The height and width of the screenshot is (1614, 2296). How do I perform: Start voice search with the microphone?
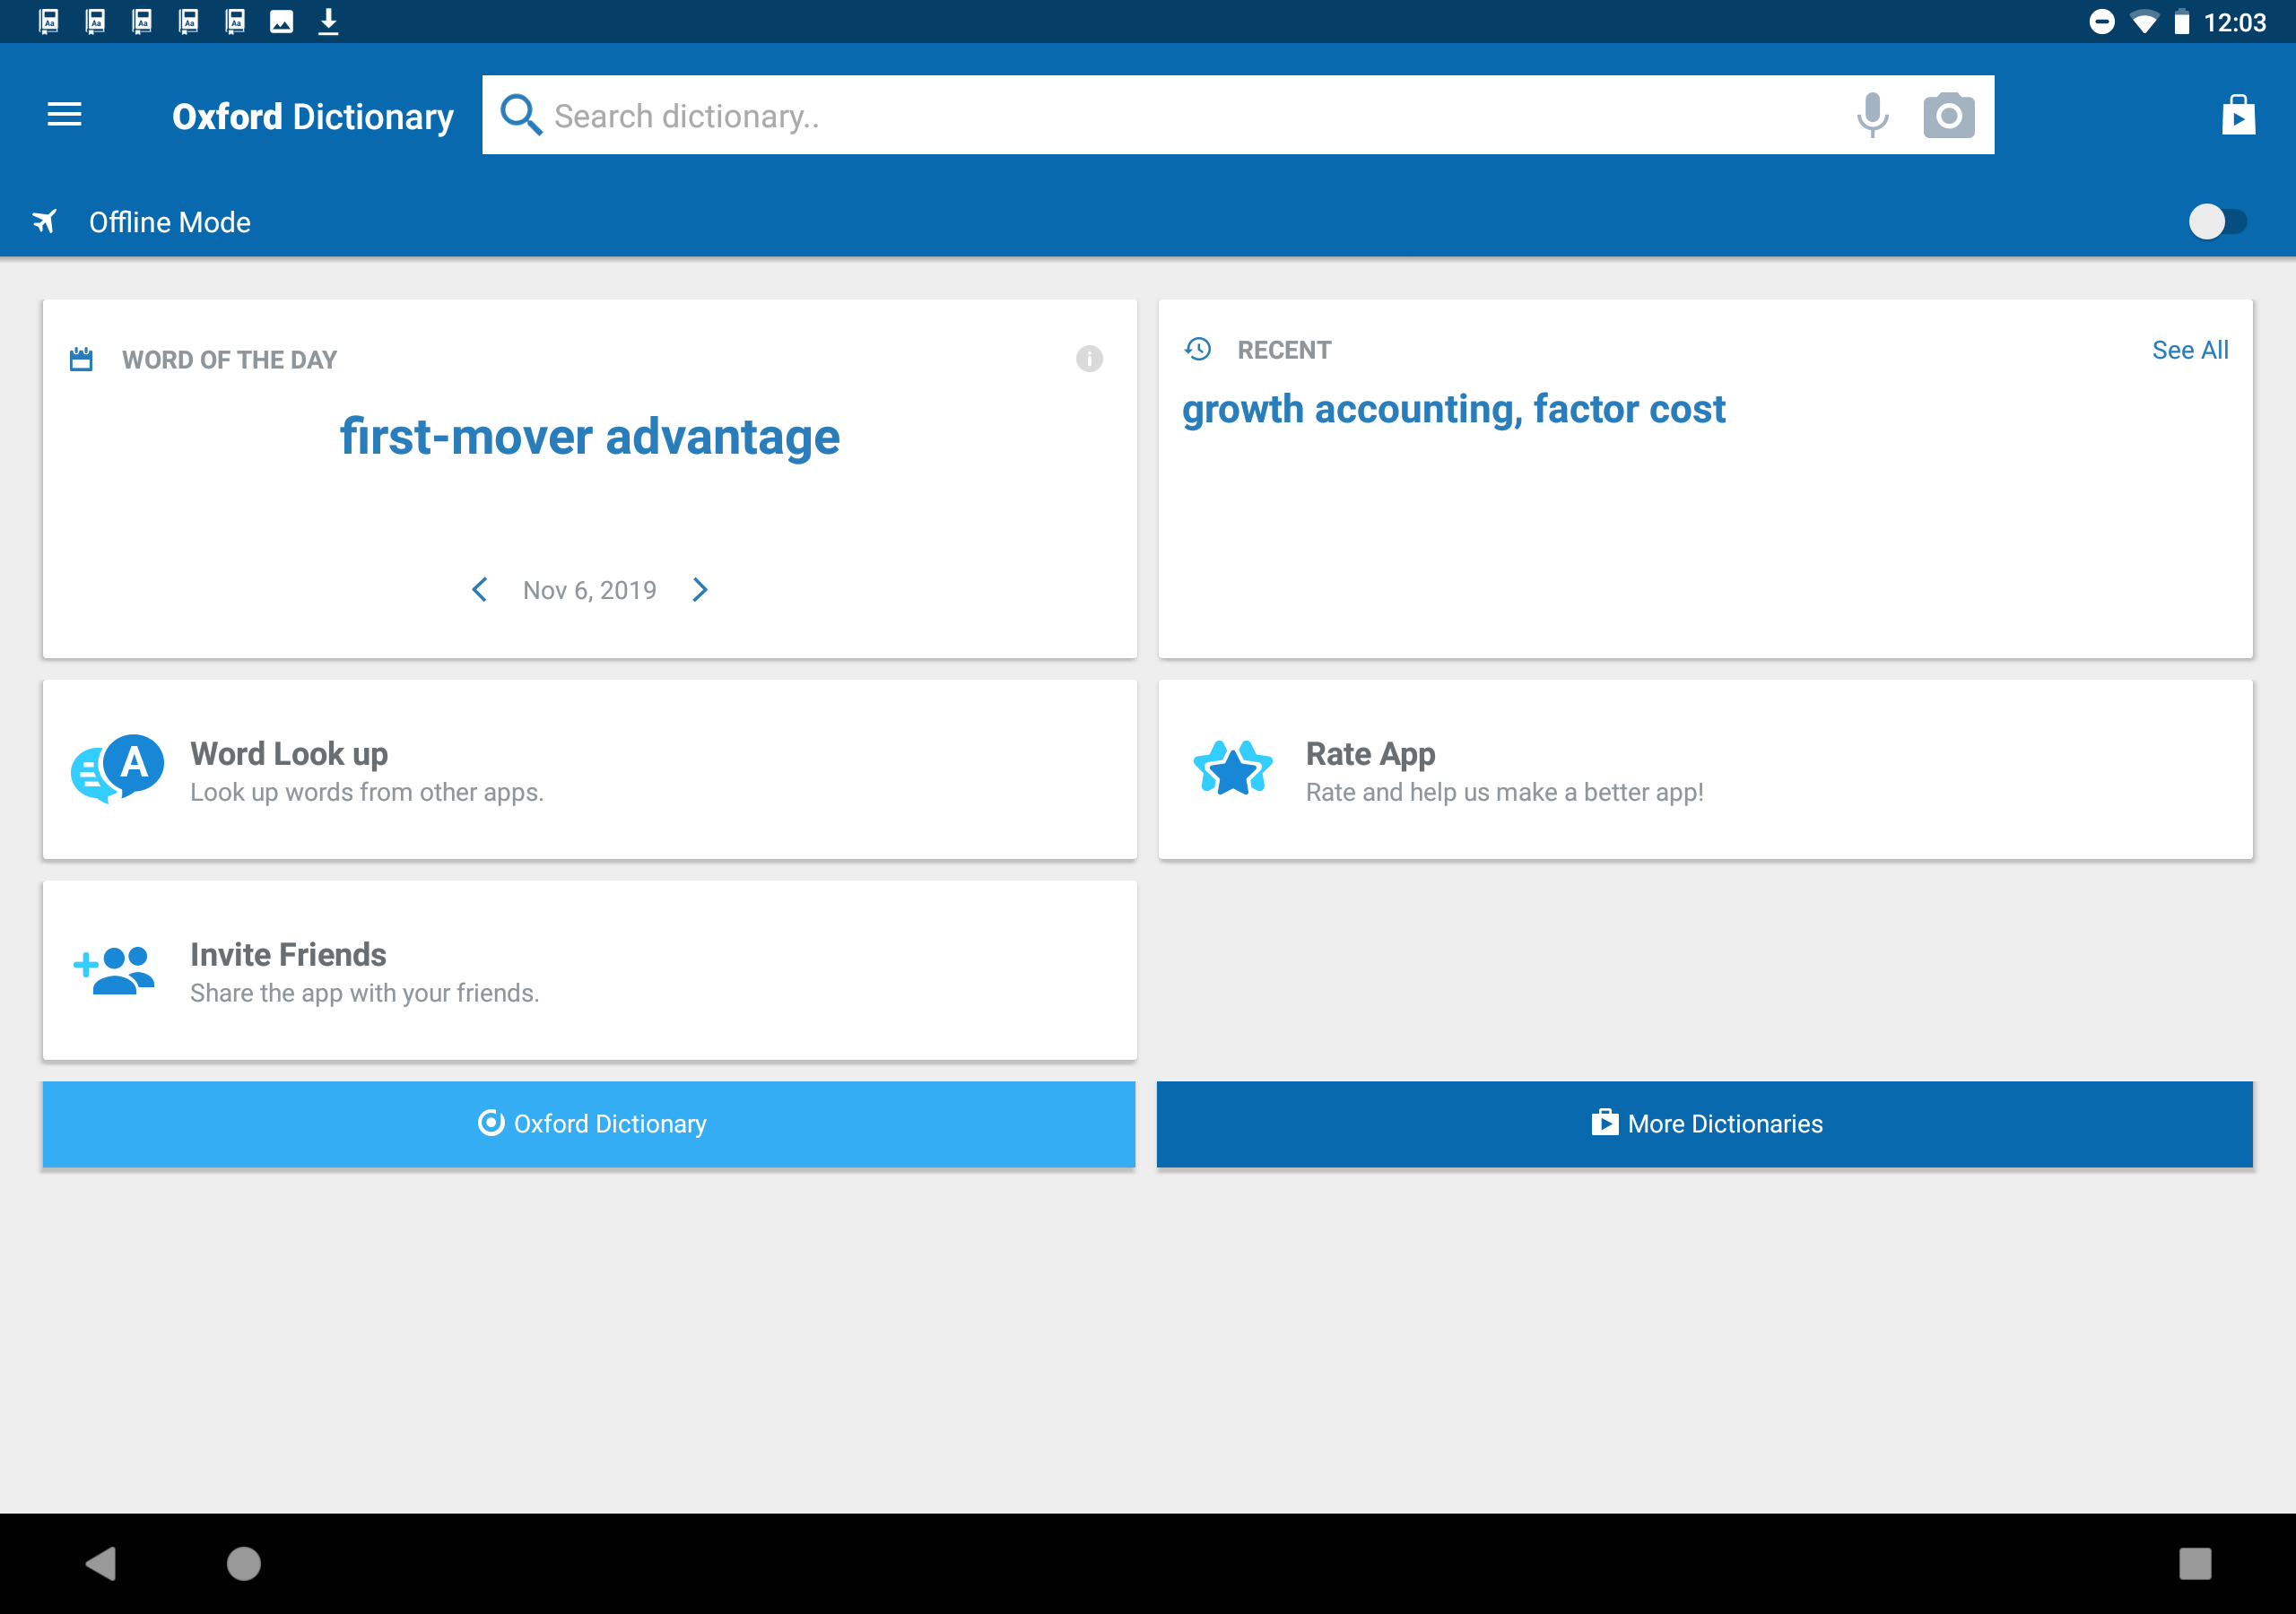(1872, 115)
